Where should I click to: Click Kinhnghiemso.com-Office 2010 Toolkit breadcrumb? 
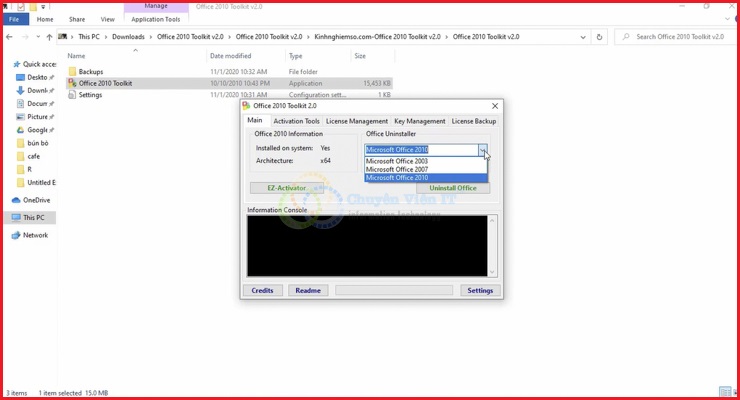point(378,37)
